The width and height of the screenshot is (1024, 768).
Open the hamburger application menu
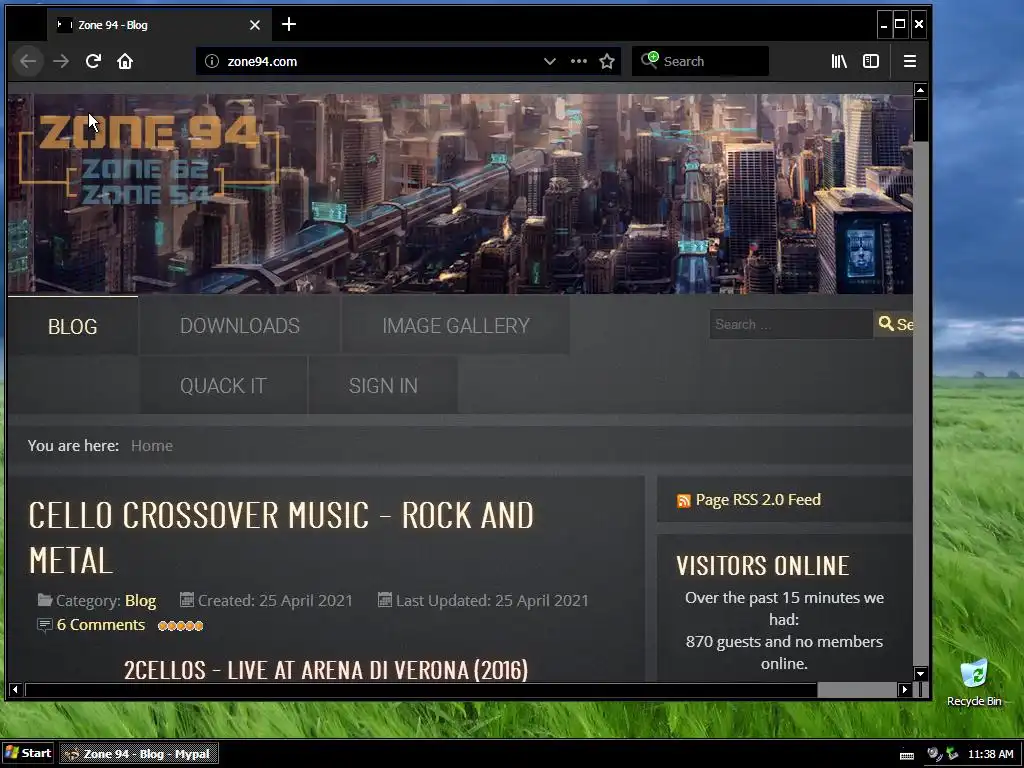(910, 61)
